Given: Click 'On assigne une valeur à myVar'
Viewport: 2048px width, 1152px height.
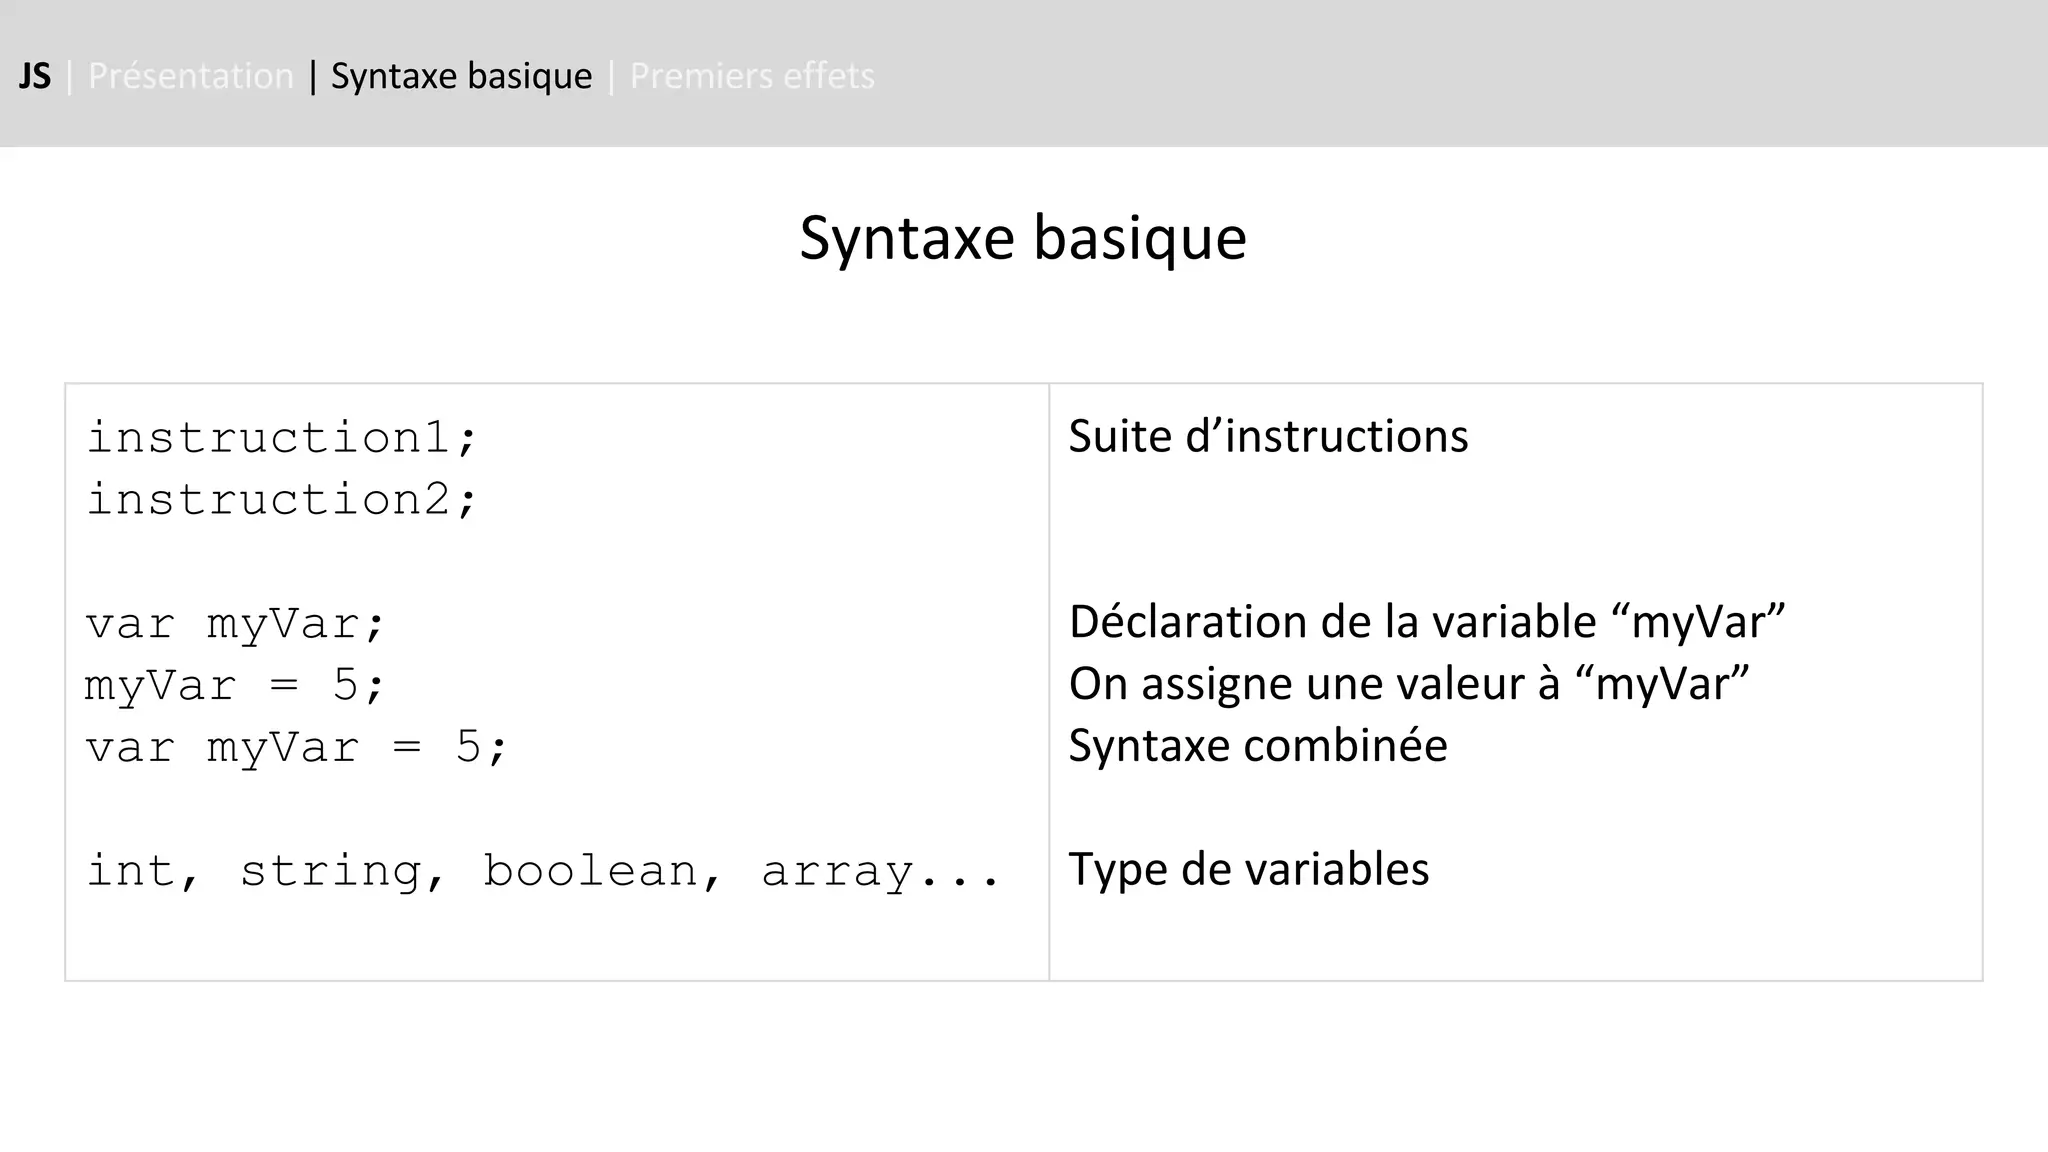Looking at the screenshot, I should (x=1409, y=684).
